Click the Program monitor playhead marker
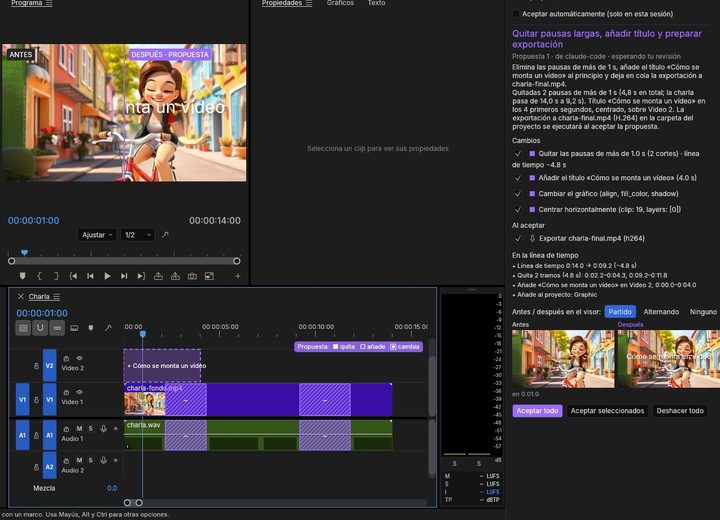Image resolution: width=720 pixels, height=520 pixels. coord(24,252)
